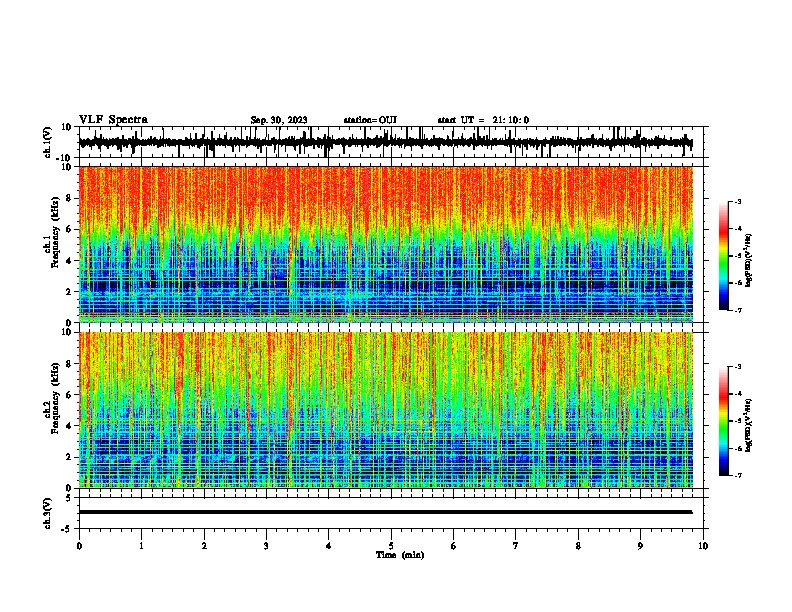Click the date 'Sep. 30, 2023'
The image size is (792, 612).
pos(279,120)
